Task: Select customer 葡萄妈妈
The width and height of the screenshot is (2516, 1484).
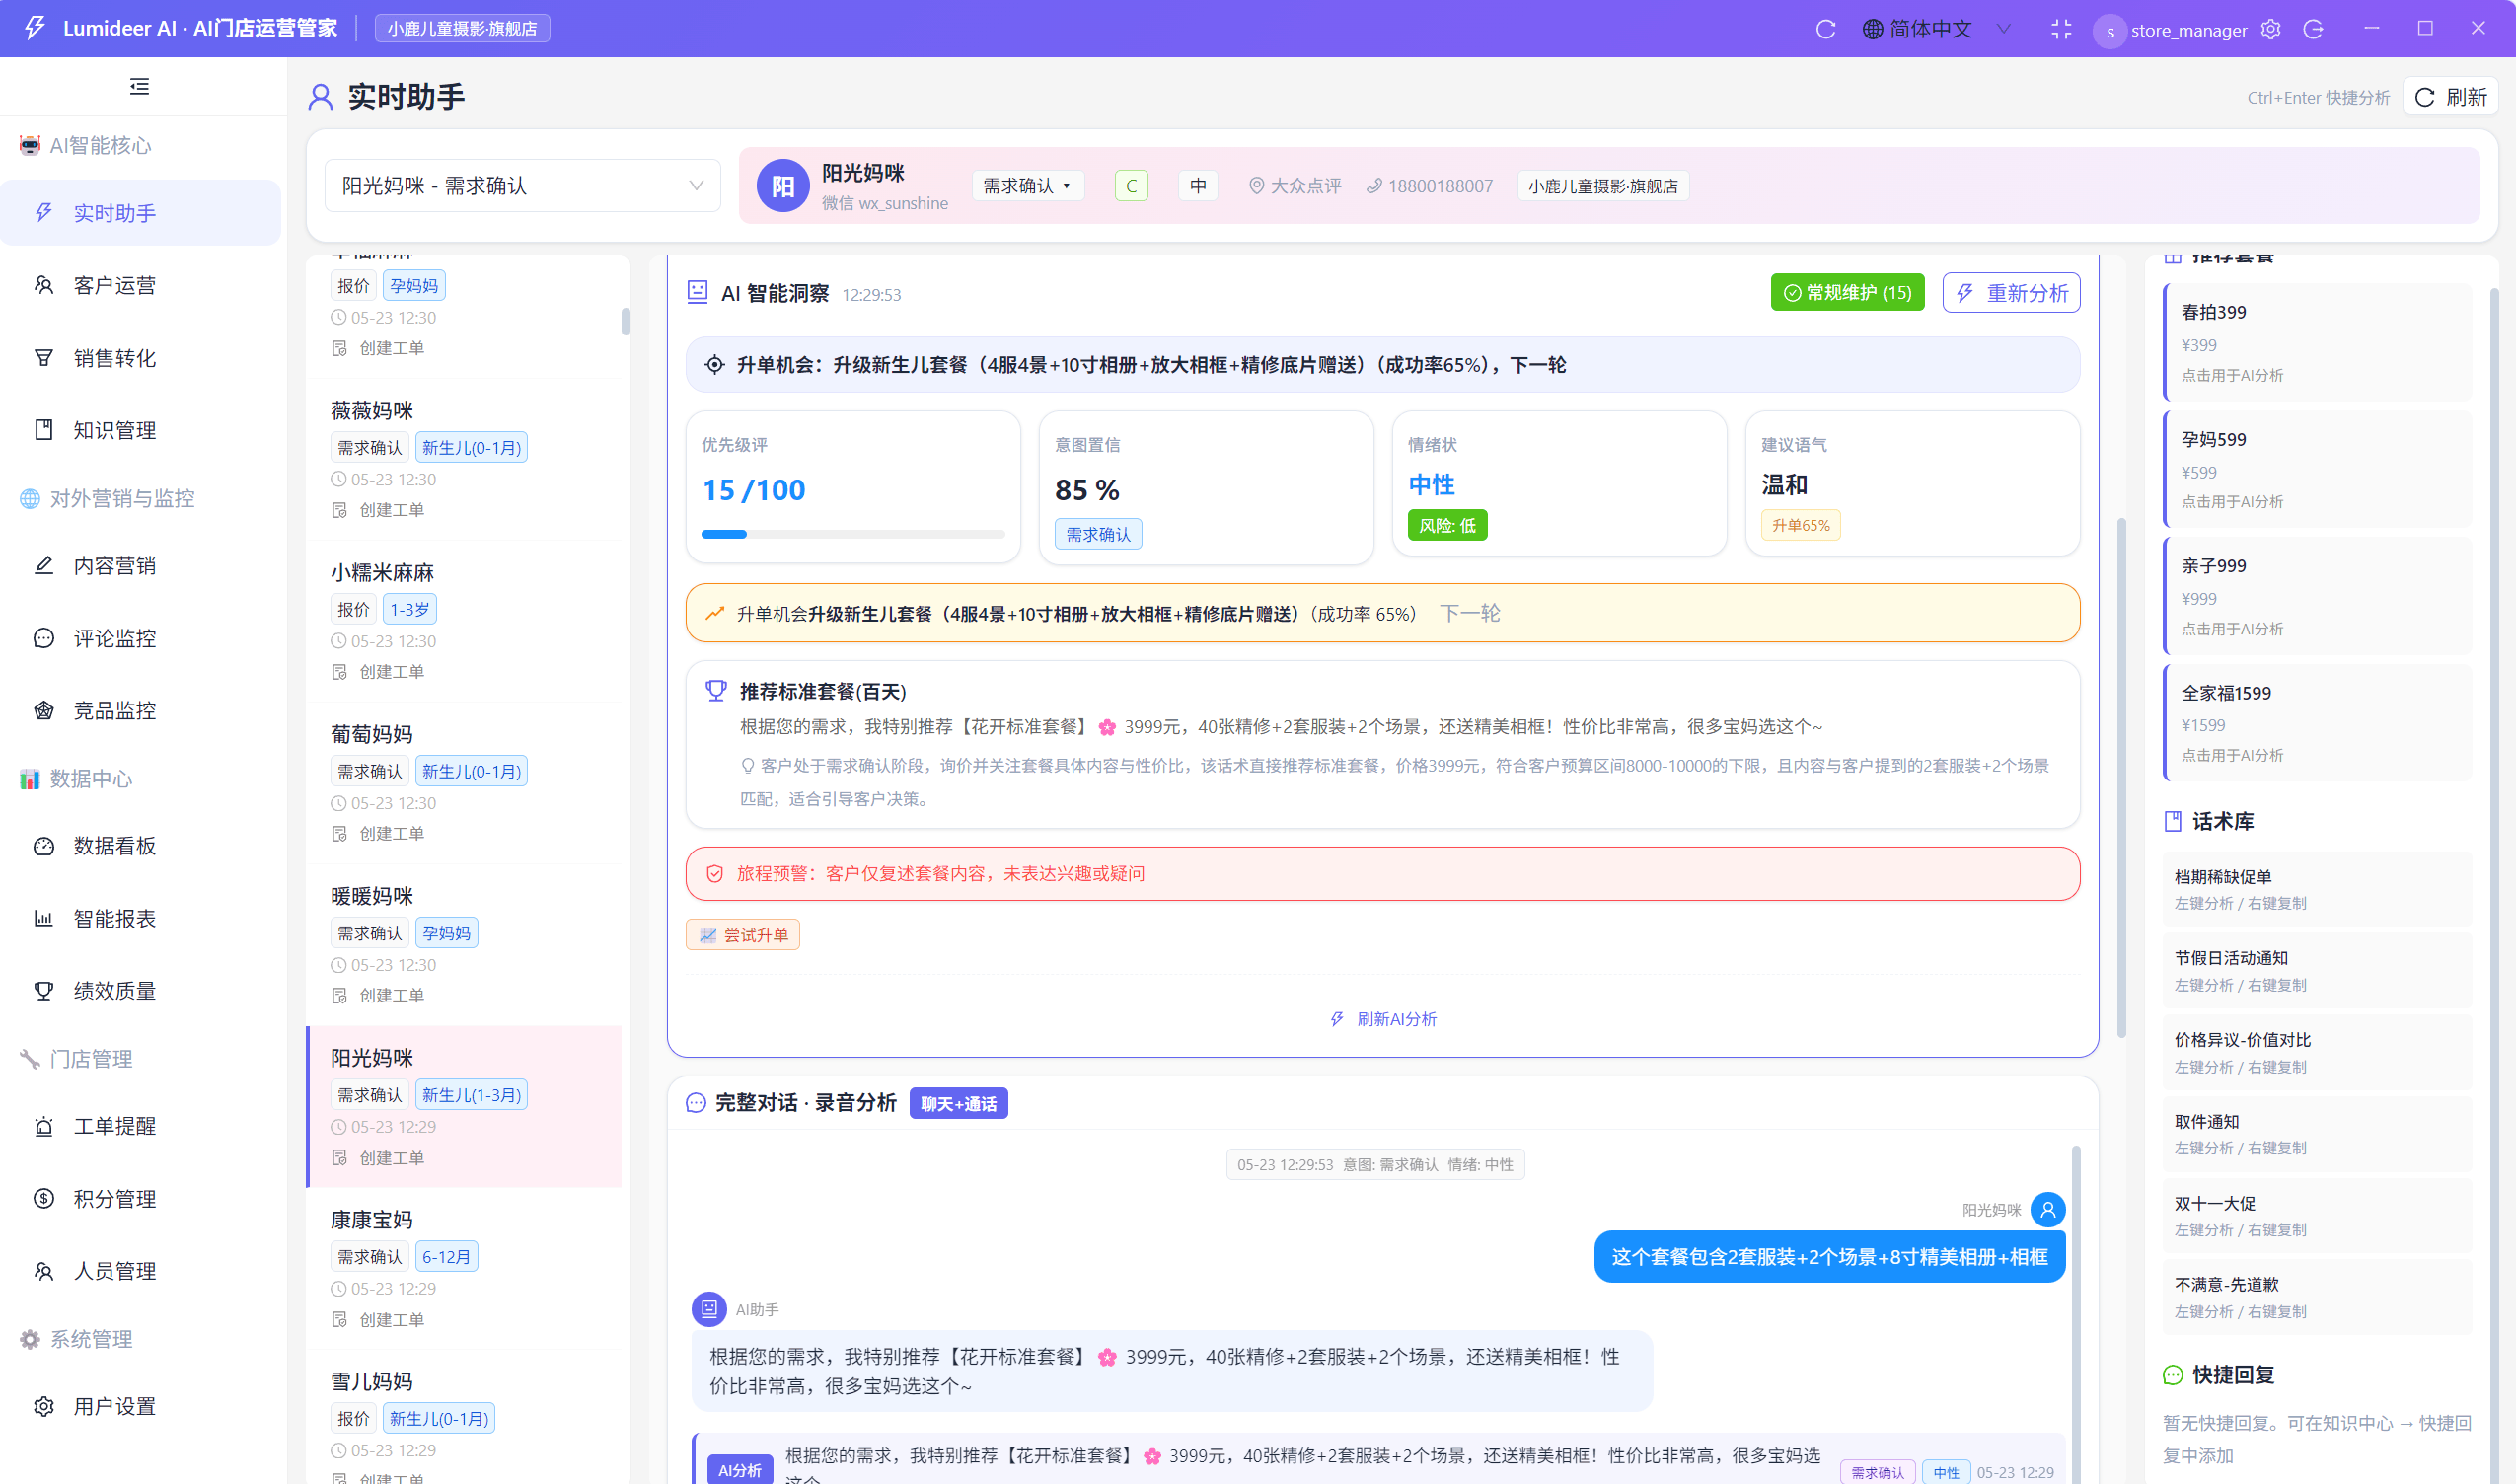Action: 465,783
